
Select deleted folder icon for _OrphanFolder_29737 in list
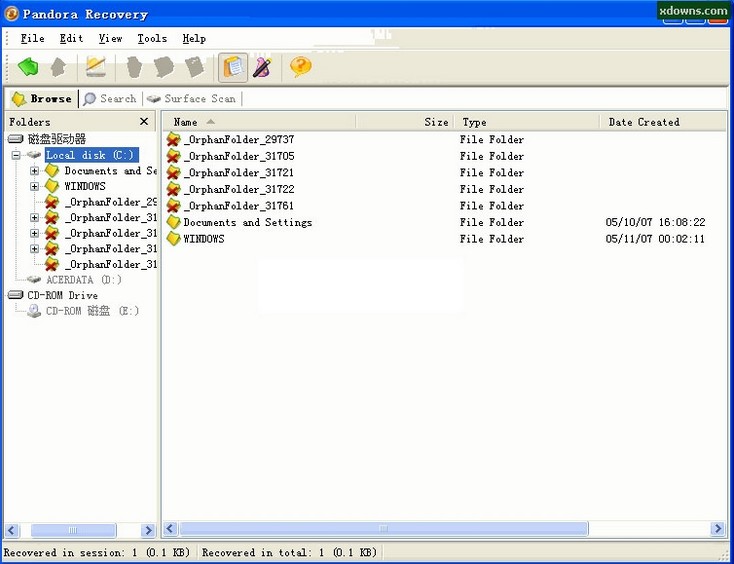[x=173, y=140]
